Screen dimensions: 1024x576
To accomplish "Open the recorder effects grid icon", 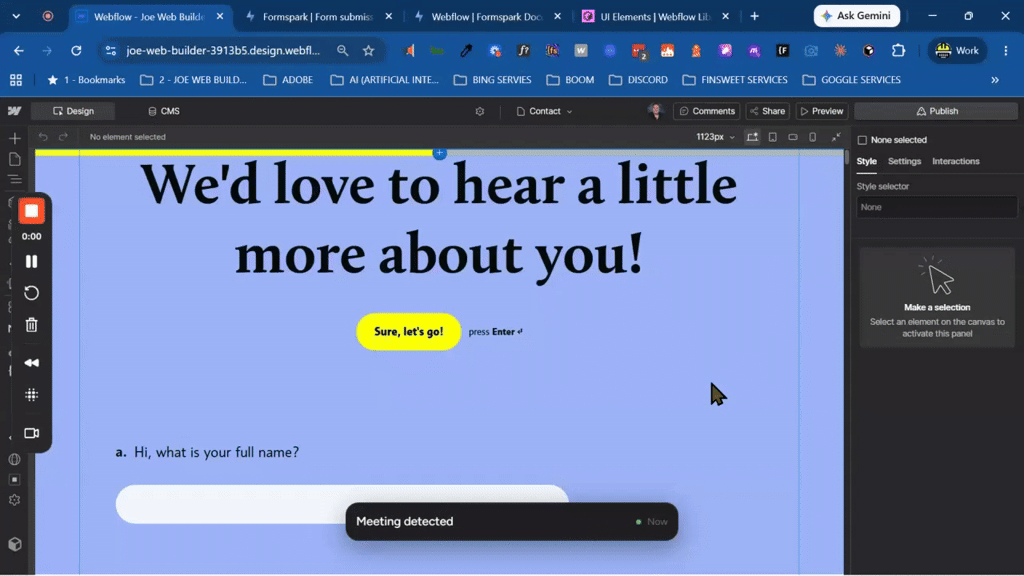I will tap(31, 394).
